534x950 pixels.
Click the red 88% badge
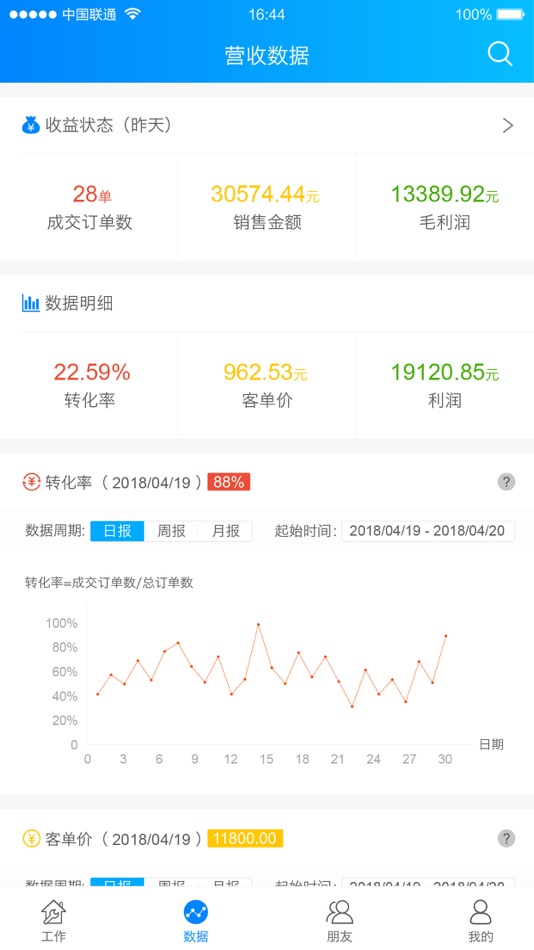tap(229, 482)
